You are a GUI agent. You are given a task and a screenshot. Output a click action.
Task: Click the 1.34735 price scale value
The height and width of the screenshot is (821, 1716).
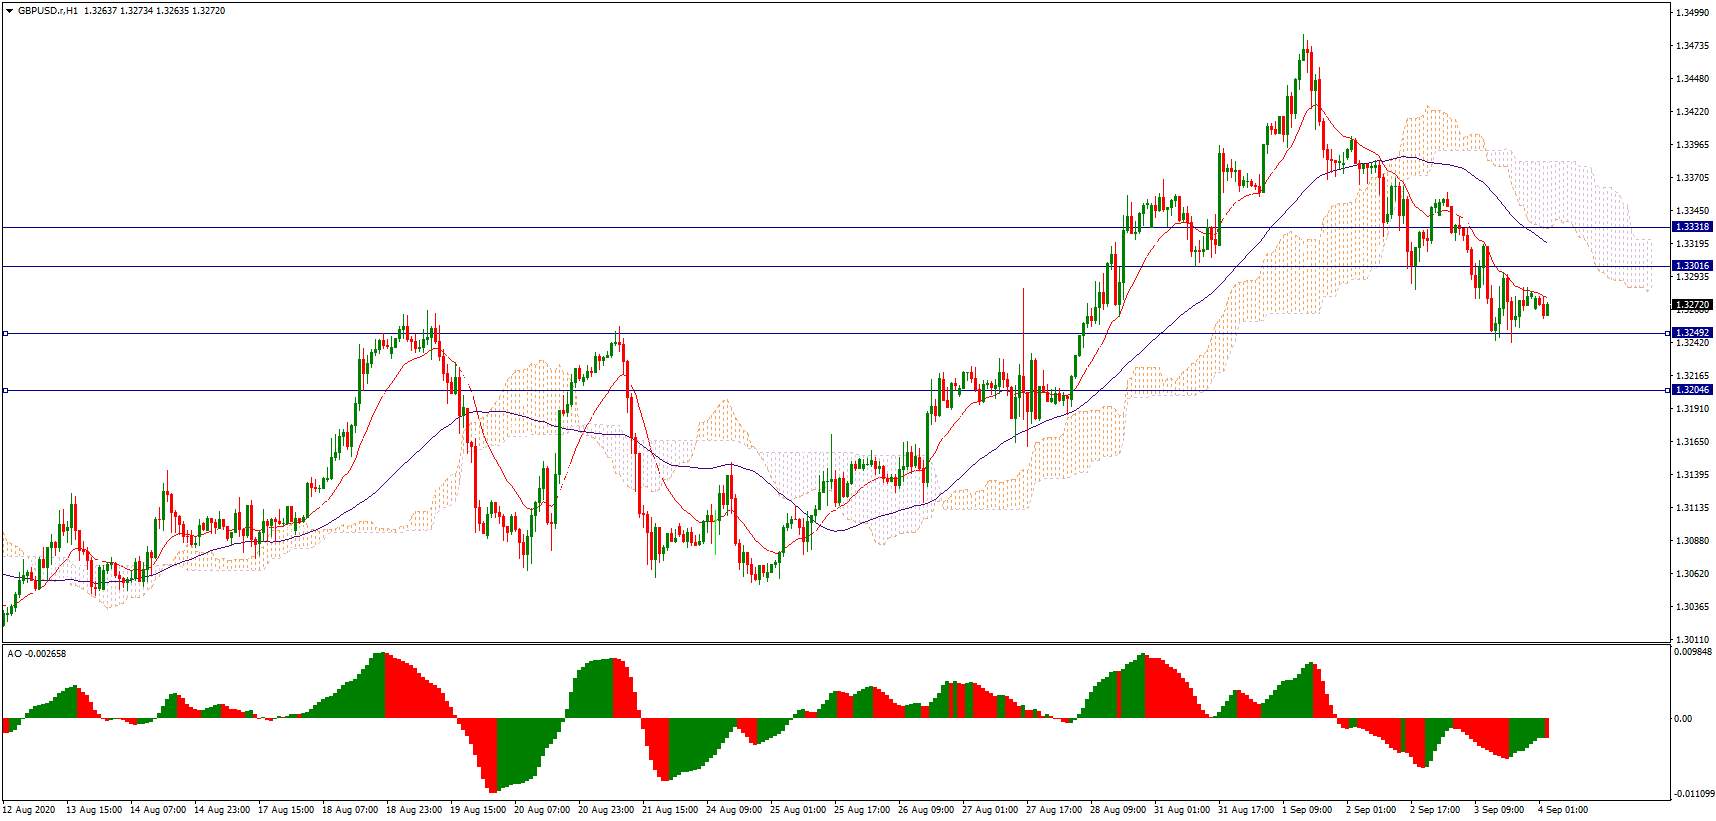(x=1692, y=46)
